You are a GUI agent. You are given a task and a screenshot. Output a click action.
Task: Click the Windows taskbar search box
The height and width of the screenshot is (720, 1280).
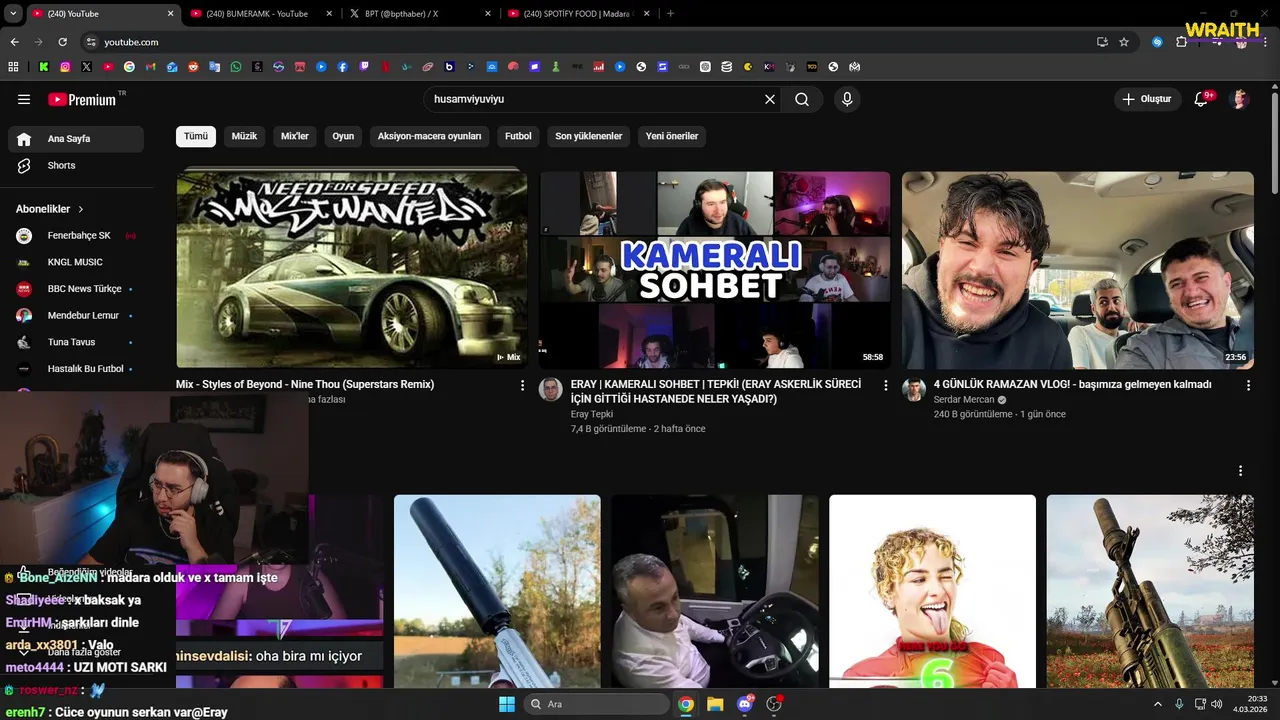click(x=597, y=704)
